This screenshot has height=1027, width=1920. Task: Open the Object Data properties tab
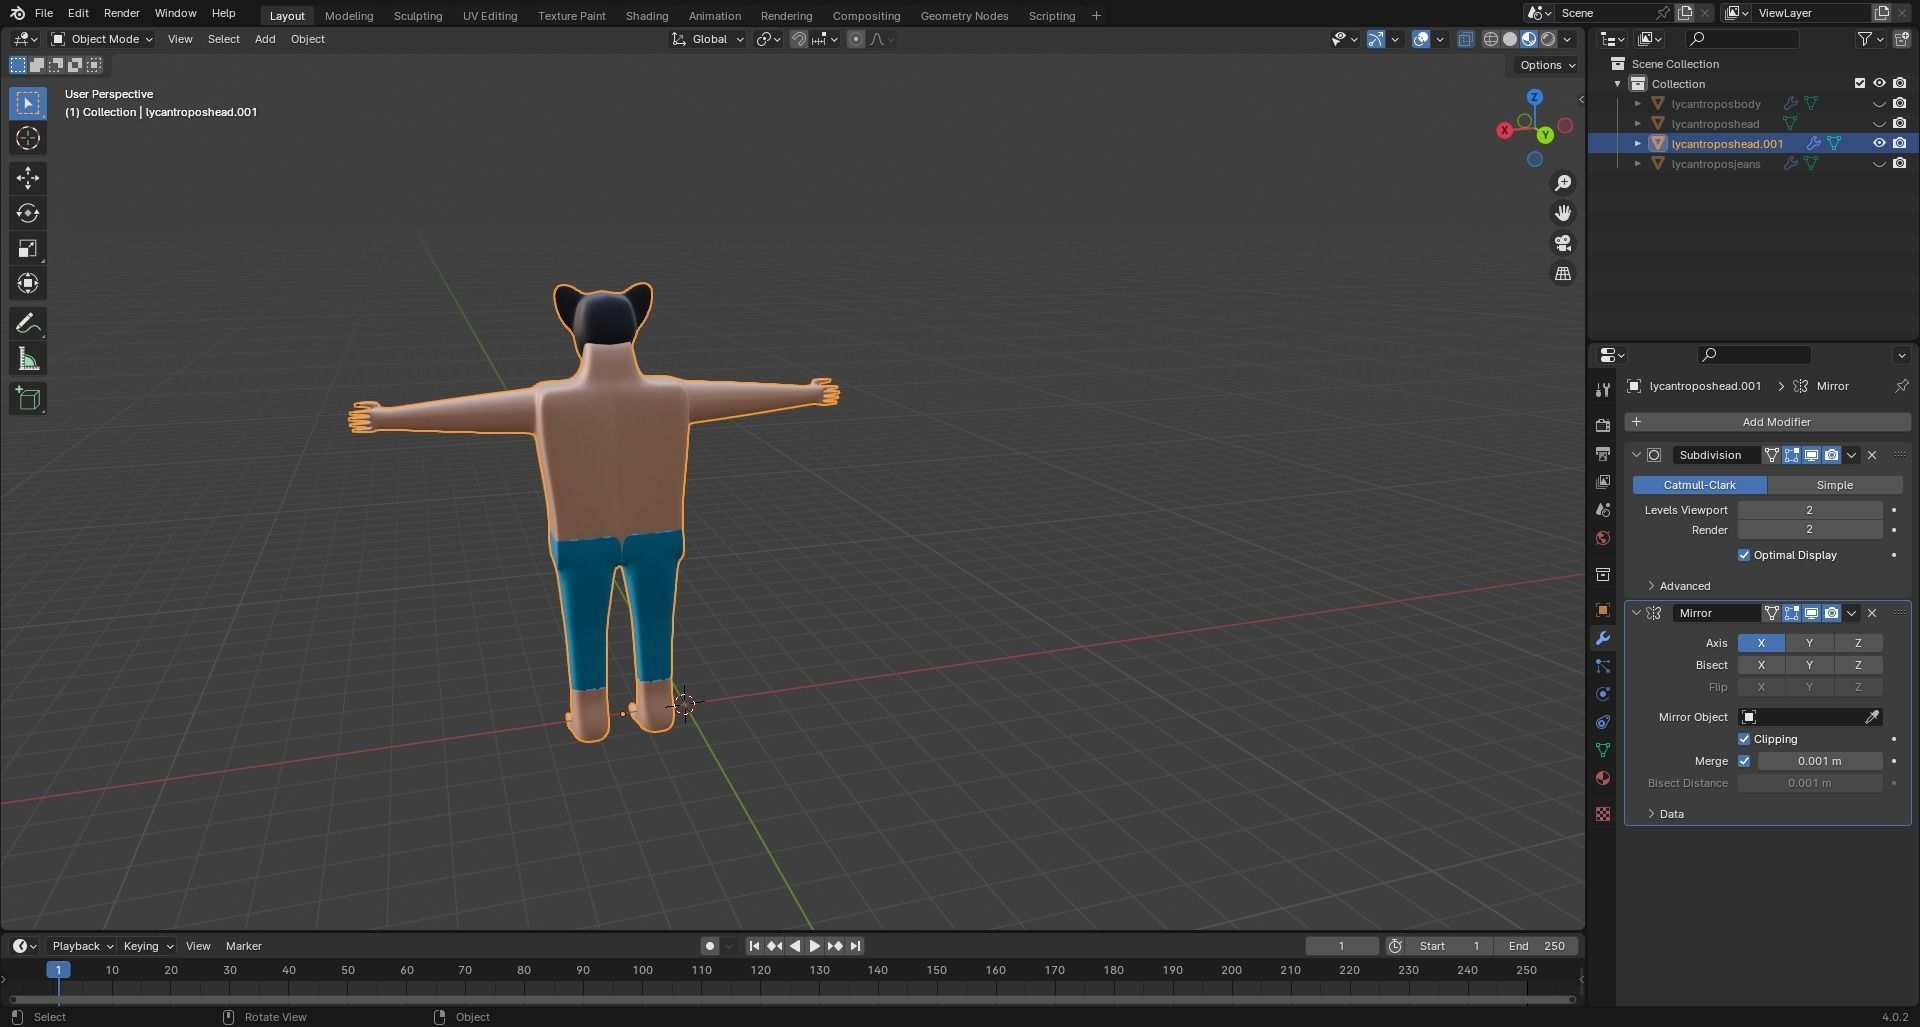point(1603,750)
